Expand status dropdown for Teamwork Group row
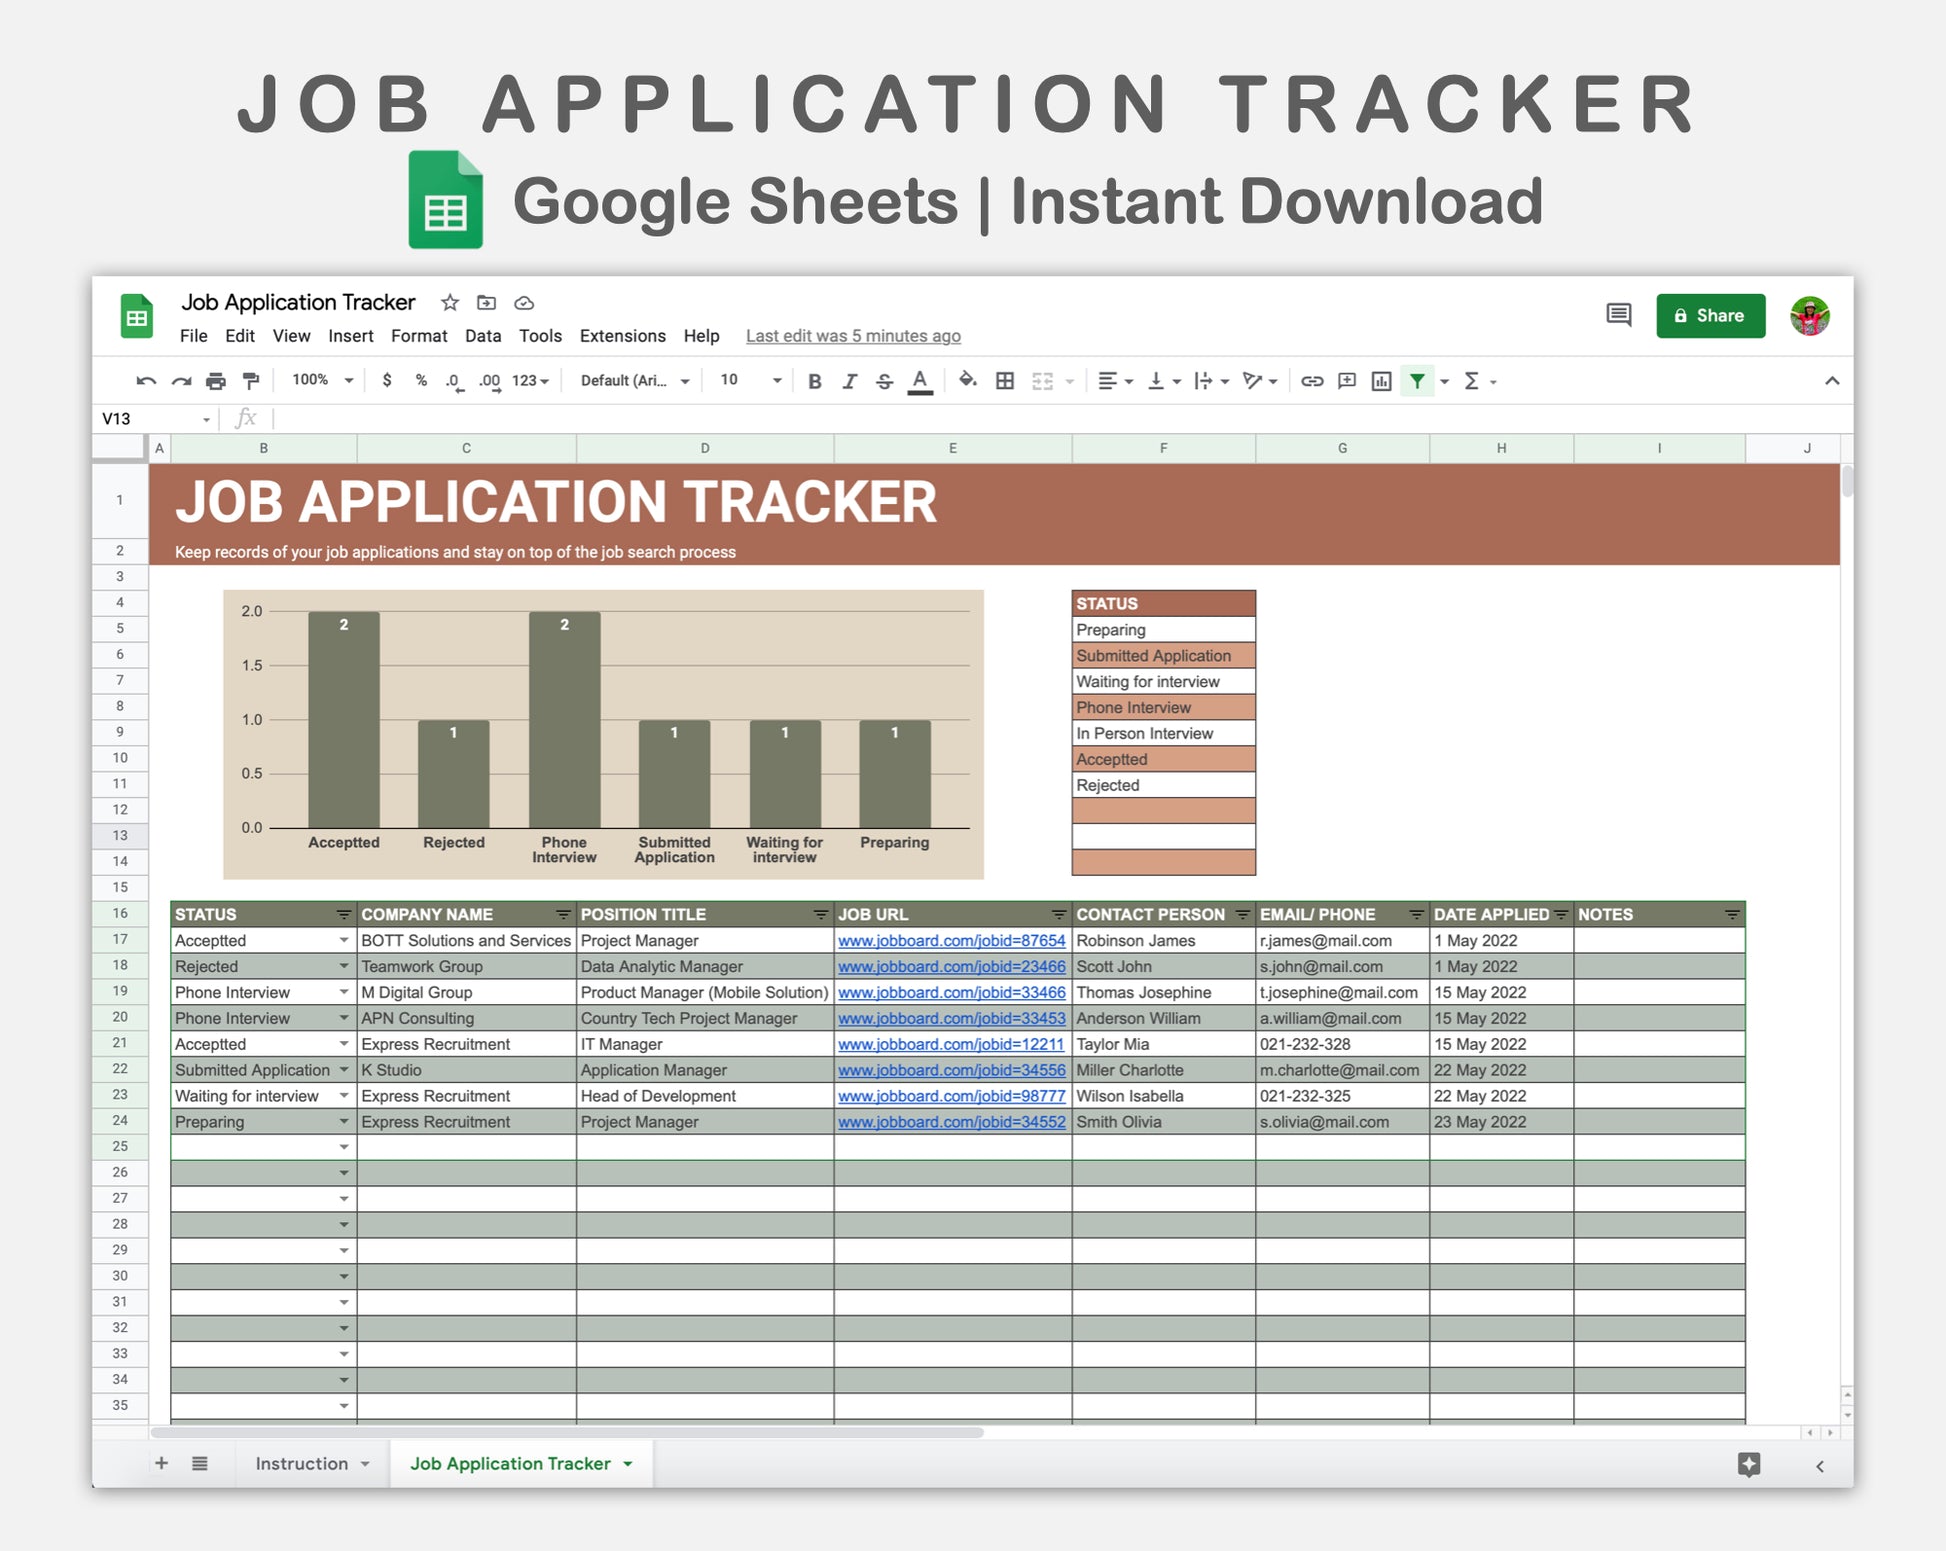The image size is (1946, 1551). (x=343, y=967)
